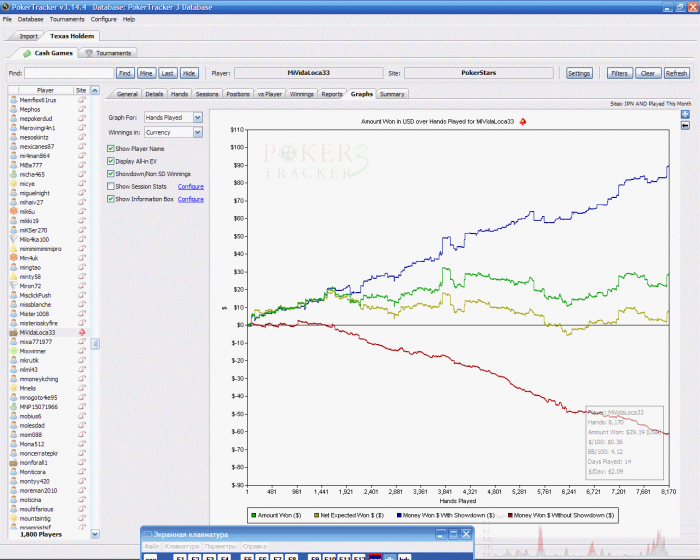The height and width of the screenshot is (560, 700).
Task: Click the red Money Won Without Showdown swatch
Action: 510,515
